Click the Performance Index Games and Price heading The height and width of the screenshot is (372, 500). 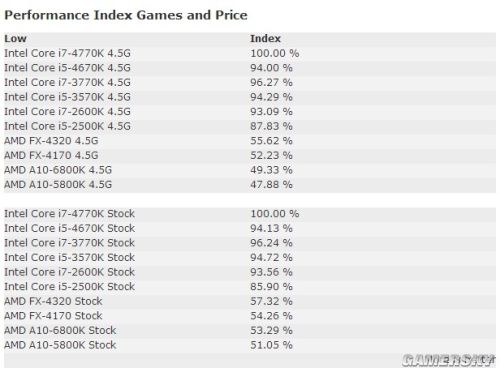pyautogui.click(x=126, y=15)
